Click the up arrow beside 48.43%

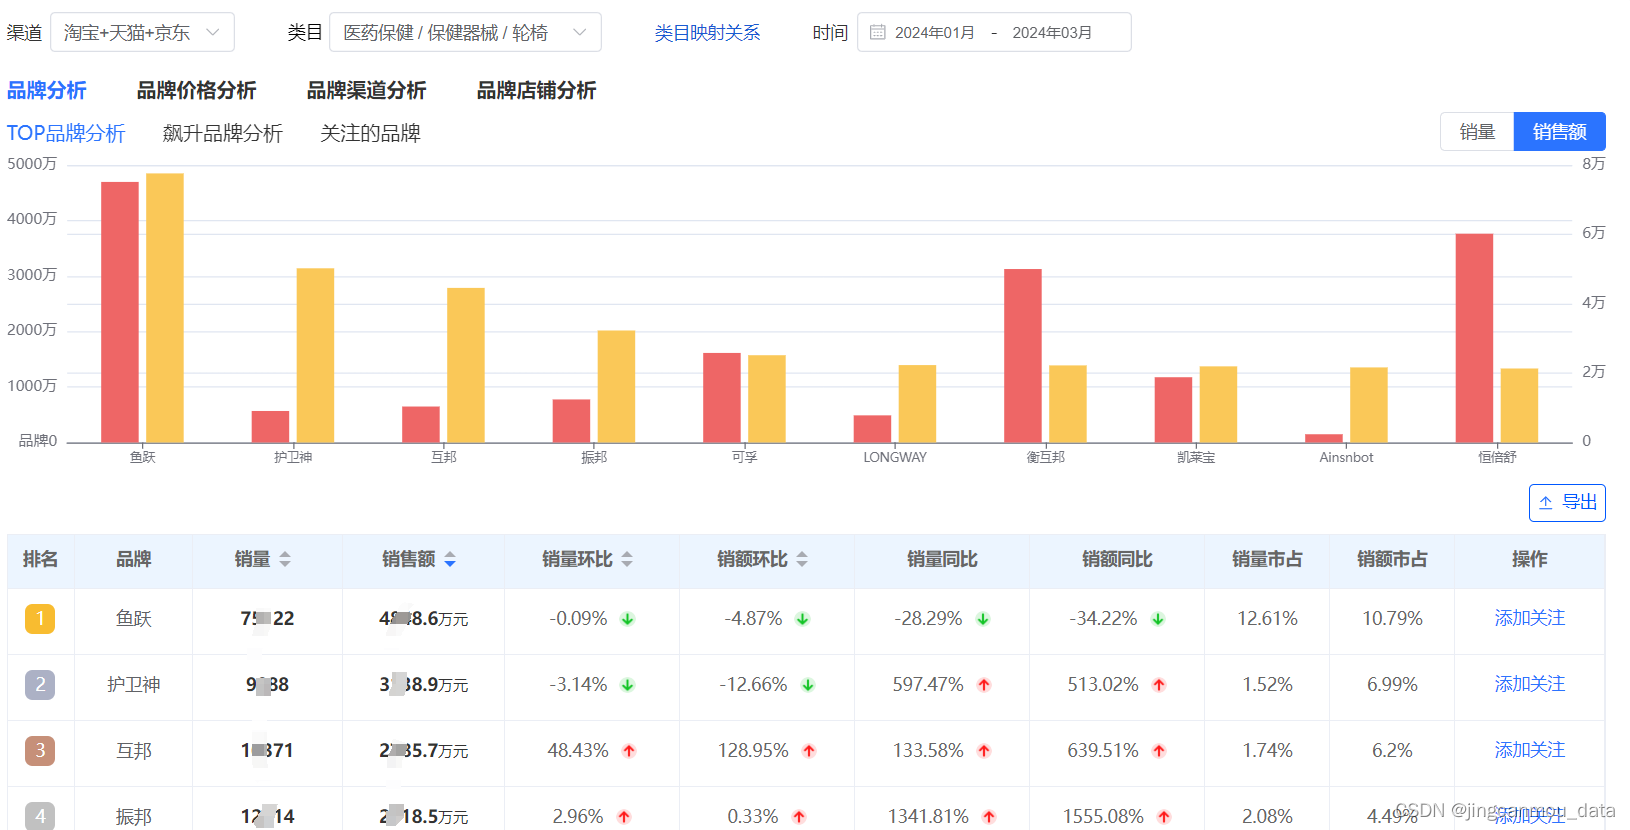click(629, 751)
